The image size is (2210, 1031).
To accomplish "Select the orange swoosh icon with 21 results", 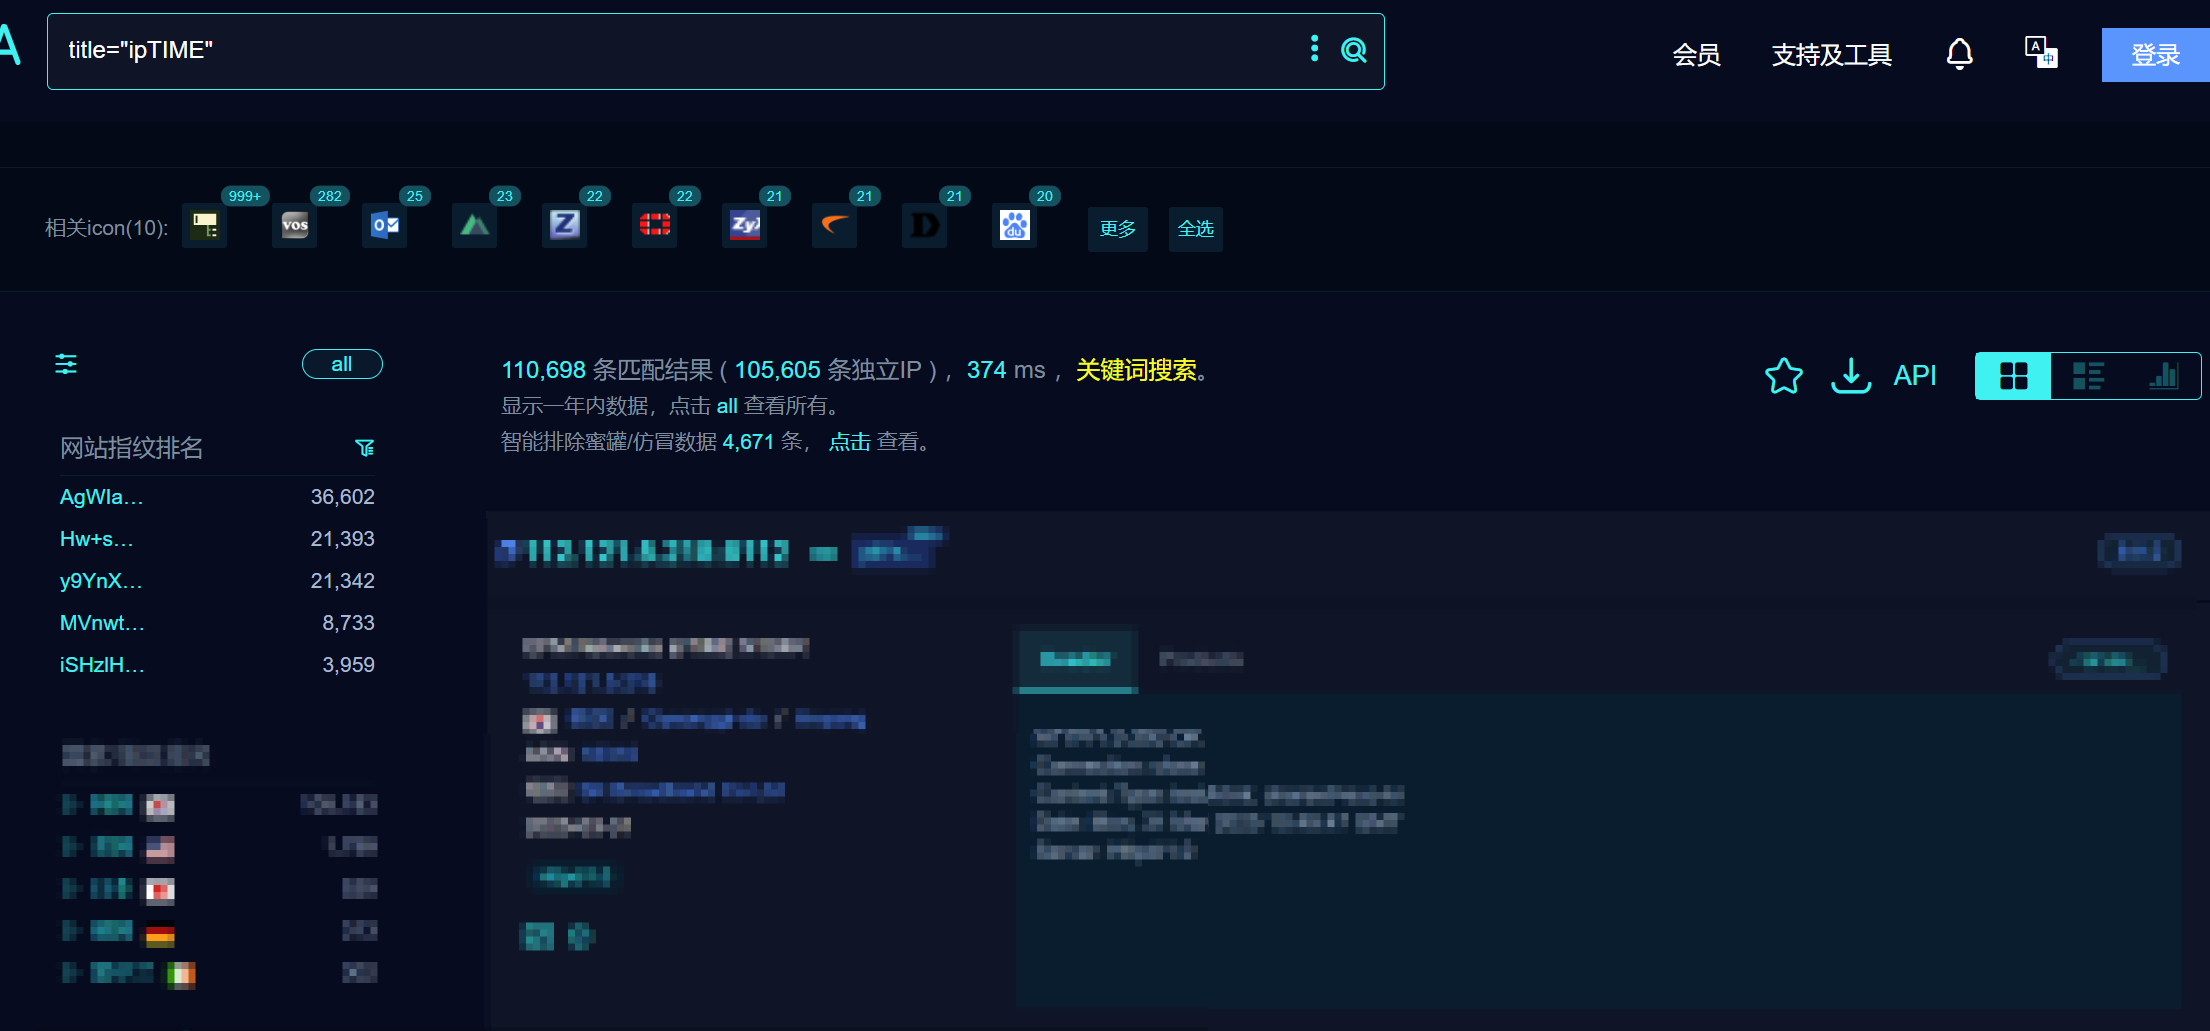I will pyautogui.click(x=835, y=226).
